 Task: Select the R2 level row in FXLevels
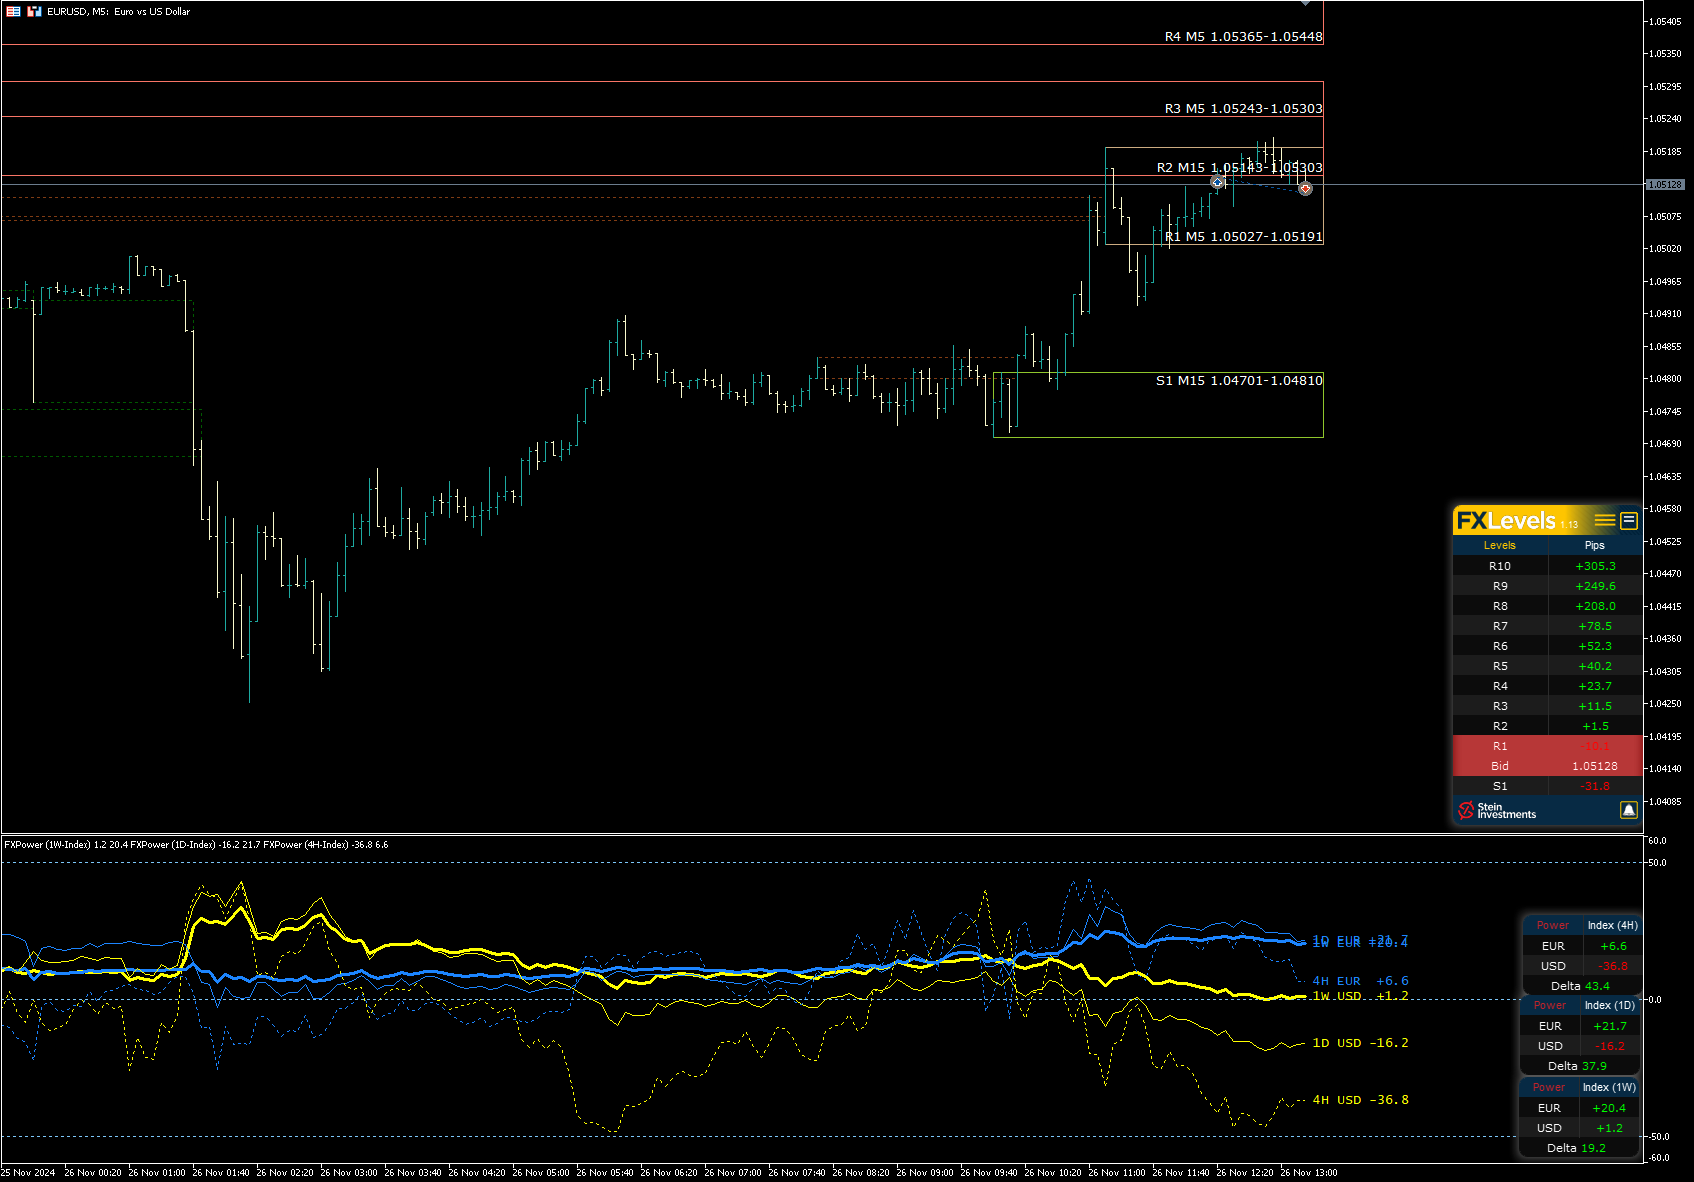(1547, 726)
